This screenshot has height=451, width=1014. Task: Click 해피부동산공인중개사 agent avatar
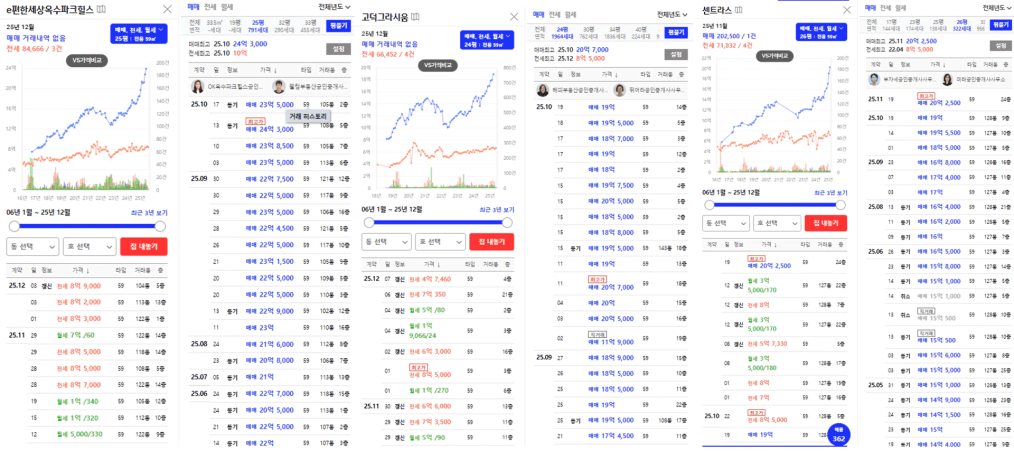(541, 90)
